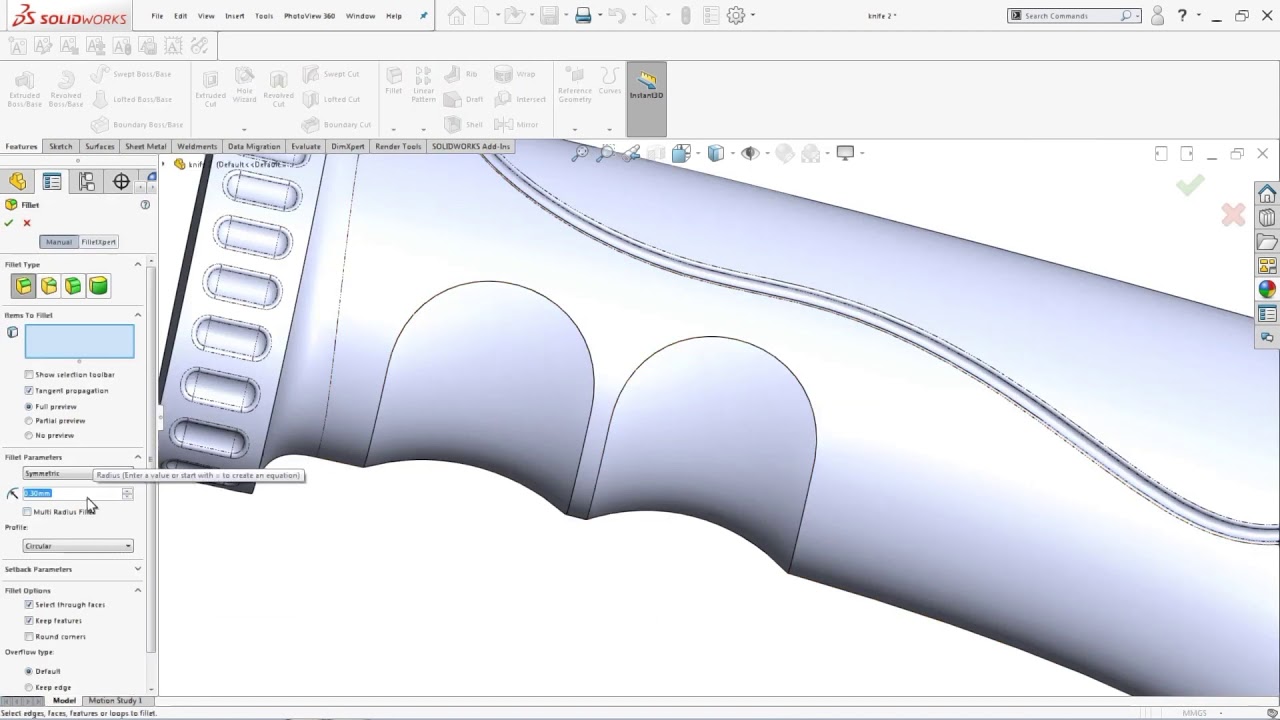Viewport: 1280px width, 720px height.
Task: Cancel the fillet with the red X
Action: 27,223
